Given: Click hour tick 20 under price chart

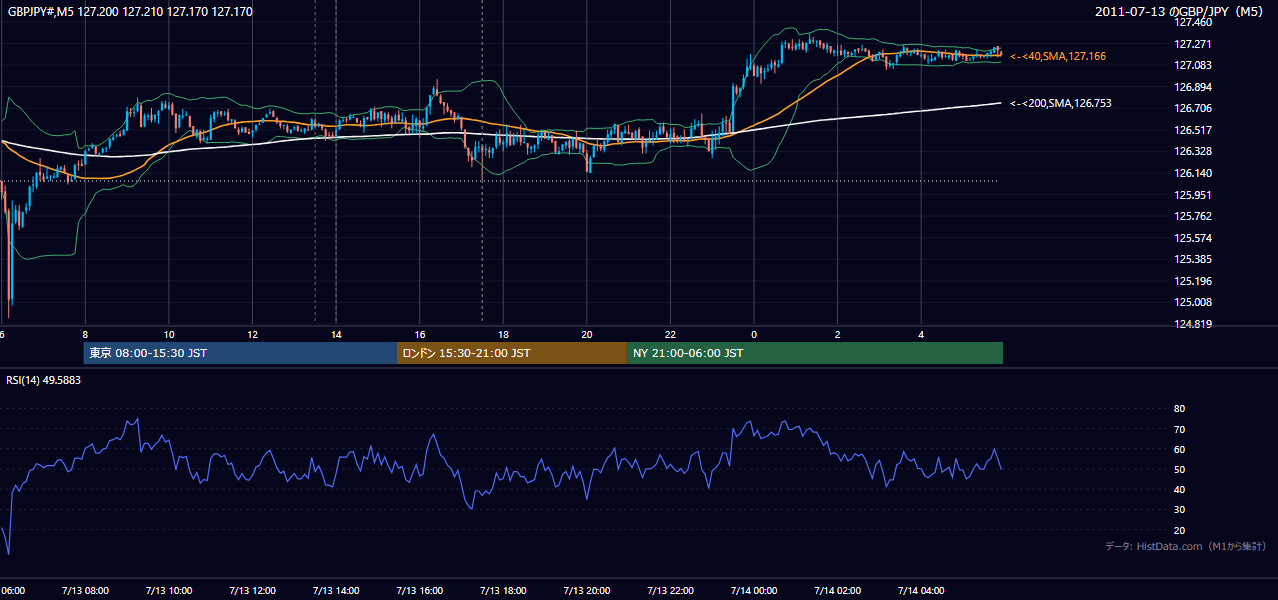Looking at the screenshot, I should pos(587,334).
